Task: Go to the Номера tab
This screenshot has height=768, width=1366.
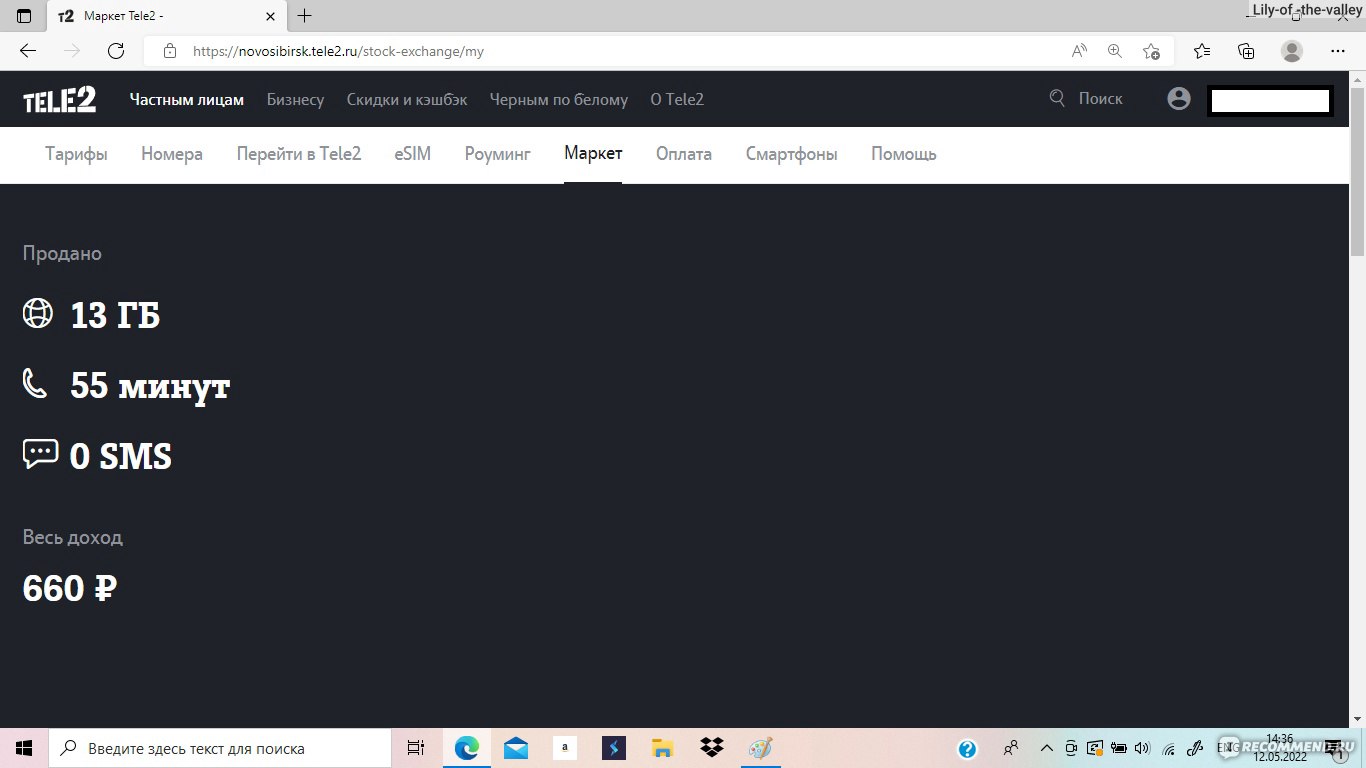Action: pyautogui.click(x=172, y=154)
